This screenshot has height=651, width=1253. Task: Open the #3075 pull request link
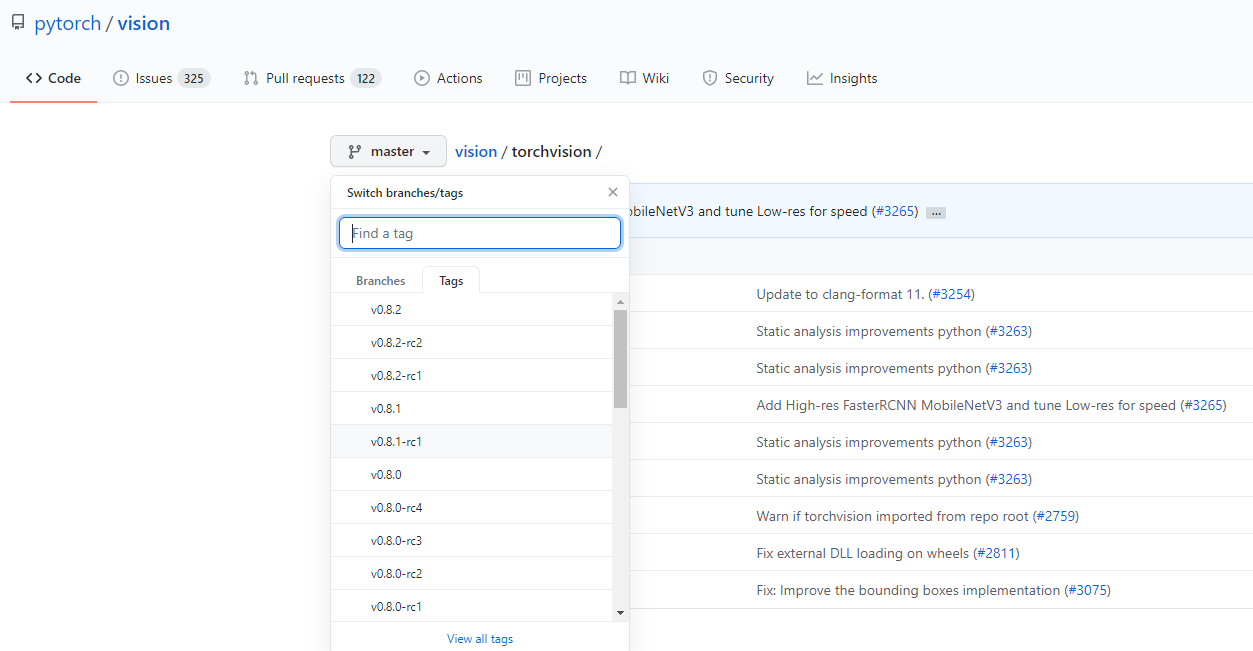click(x=1088, y=590)
